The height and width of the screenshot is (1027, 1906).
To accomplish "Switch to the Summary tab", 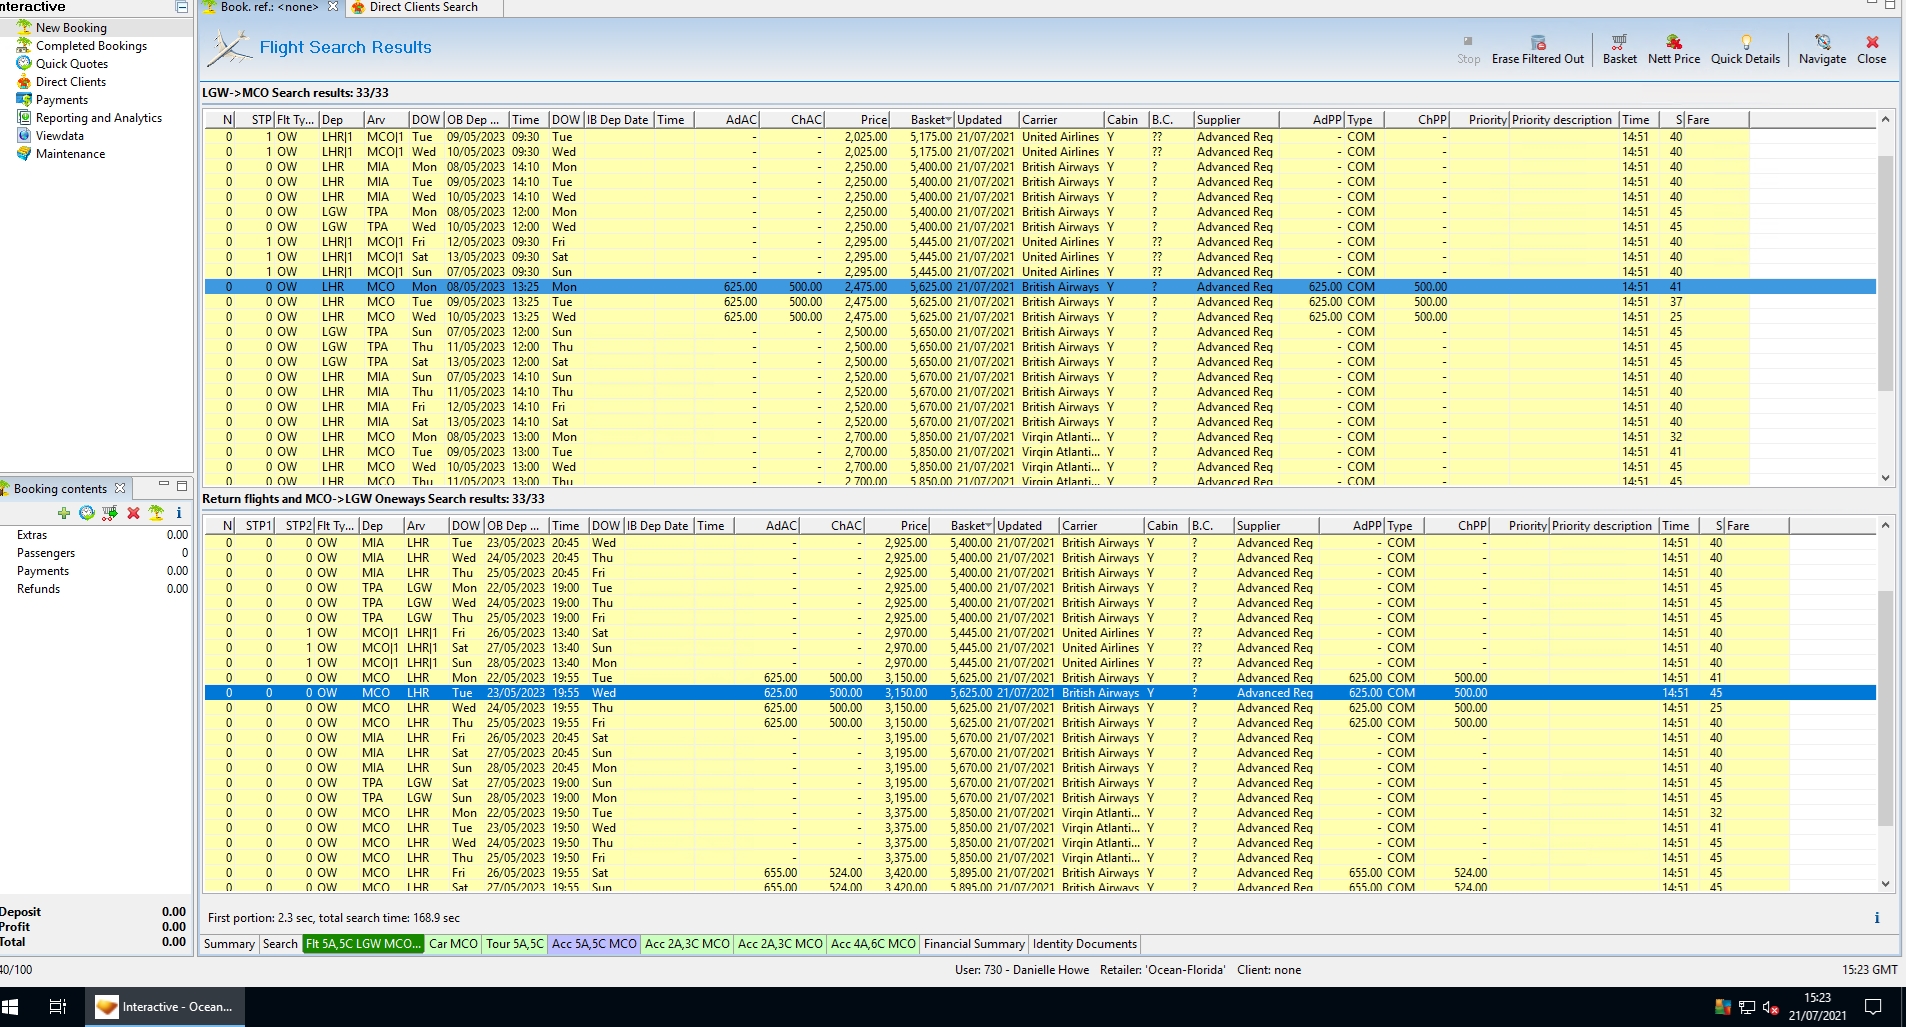I will click(229, 944).
